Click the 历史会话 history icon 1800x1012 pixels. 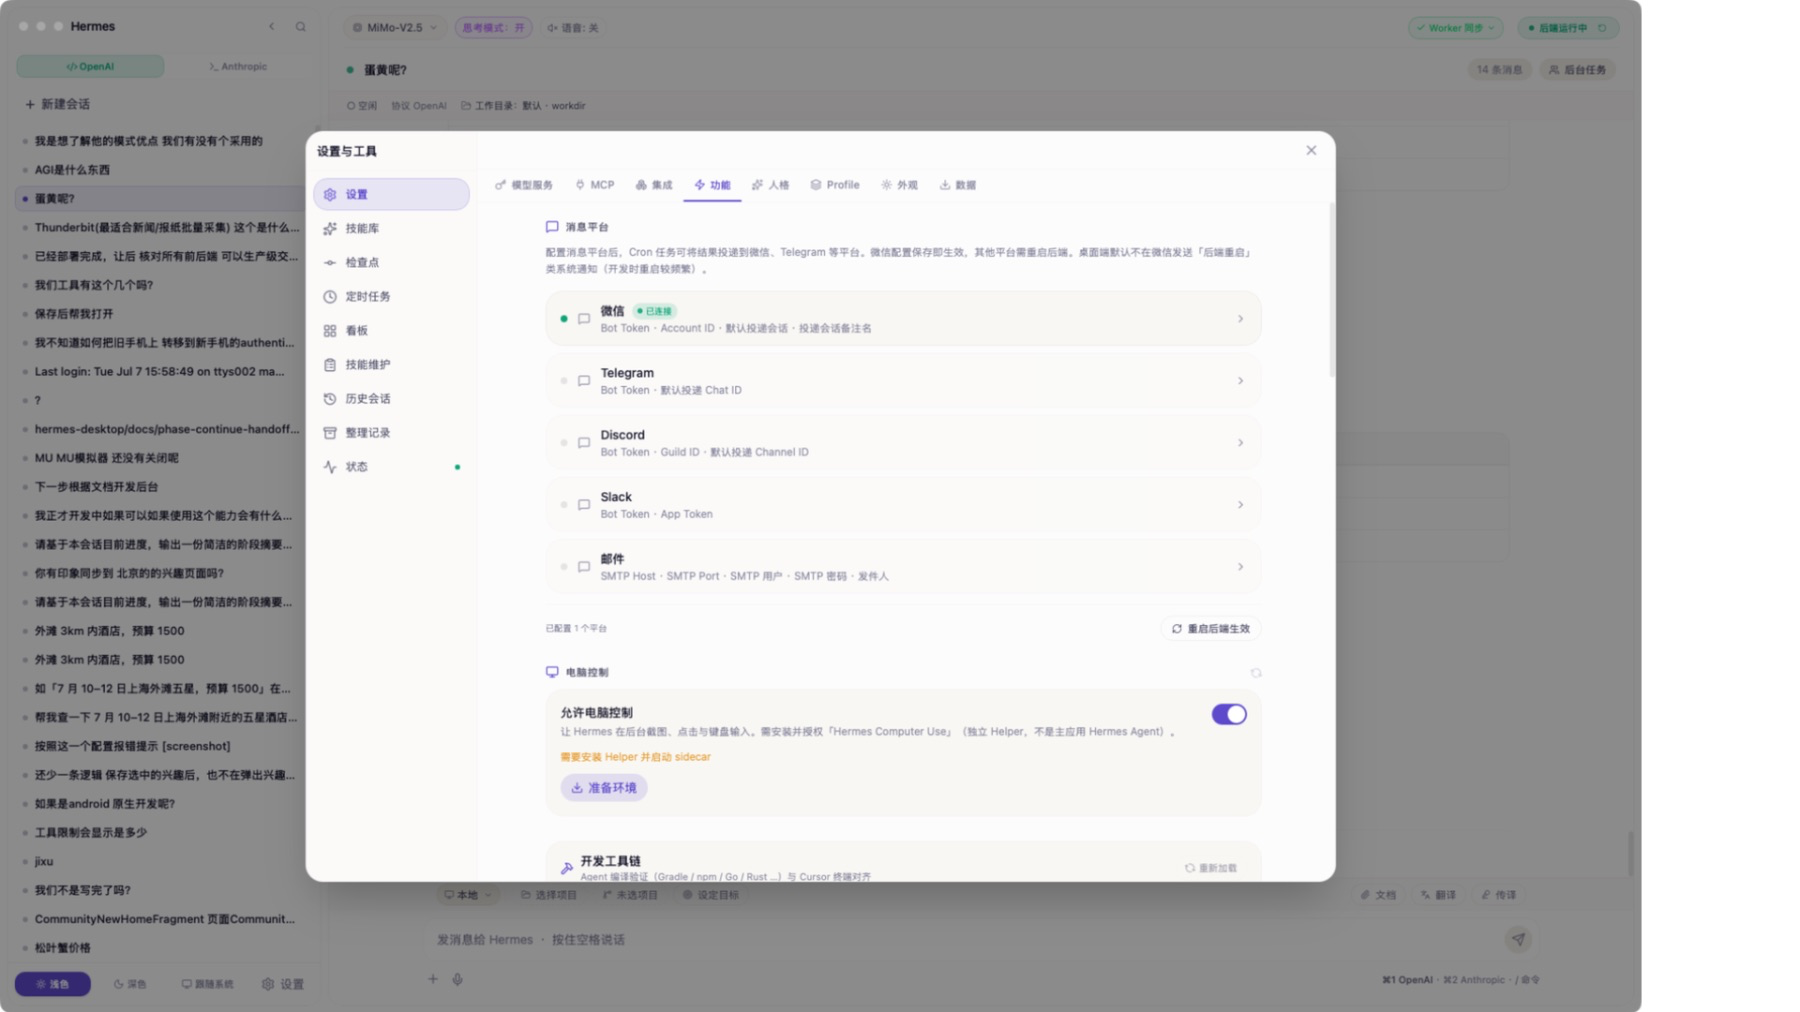(330, 398)
